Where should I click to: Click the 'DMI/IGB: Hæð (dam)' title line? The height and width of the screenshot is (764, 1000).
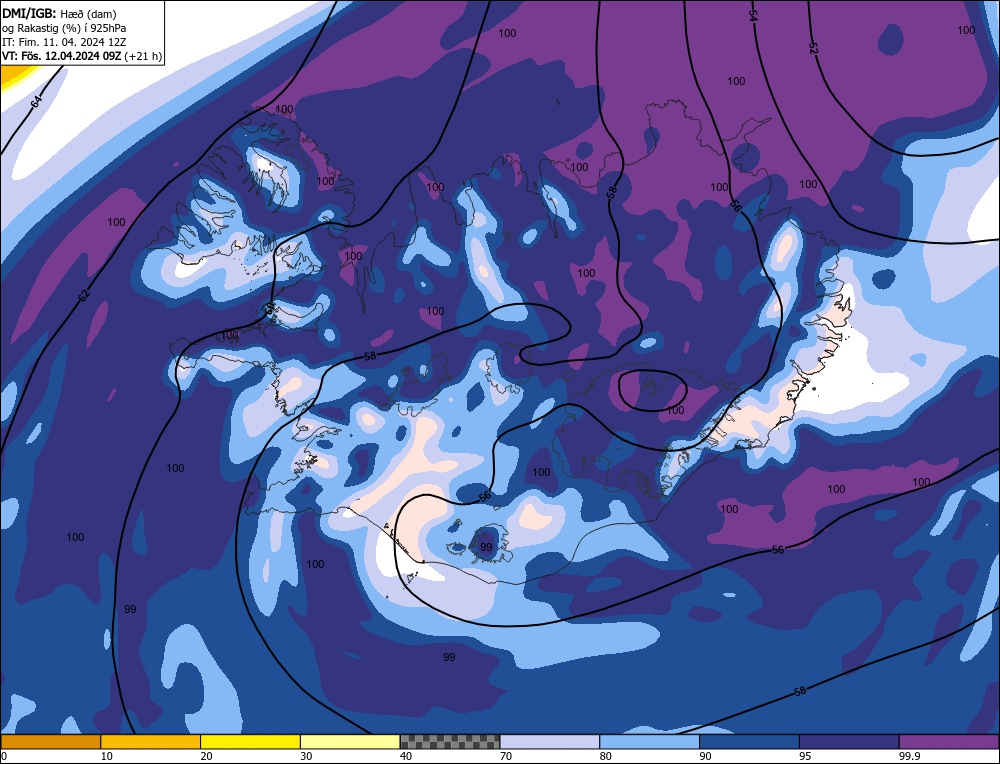59,13
